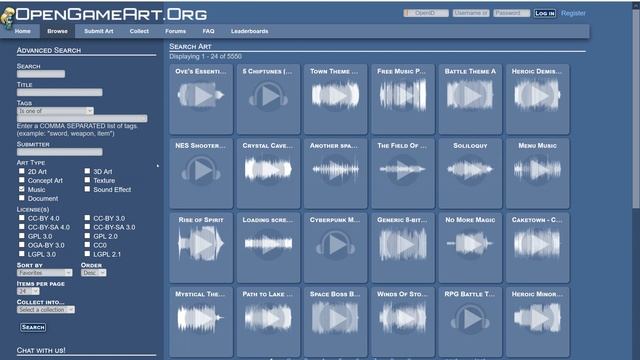Play the Another spa... track preview
640x360 pixels.
(x=336, y=170)
